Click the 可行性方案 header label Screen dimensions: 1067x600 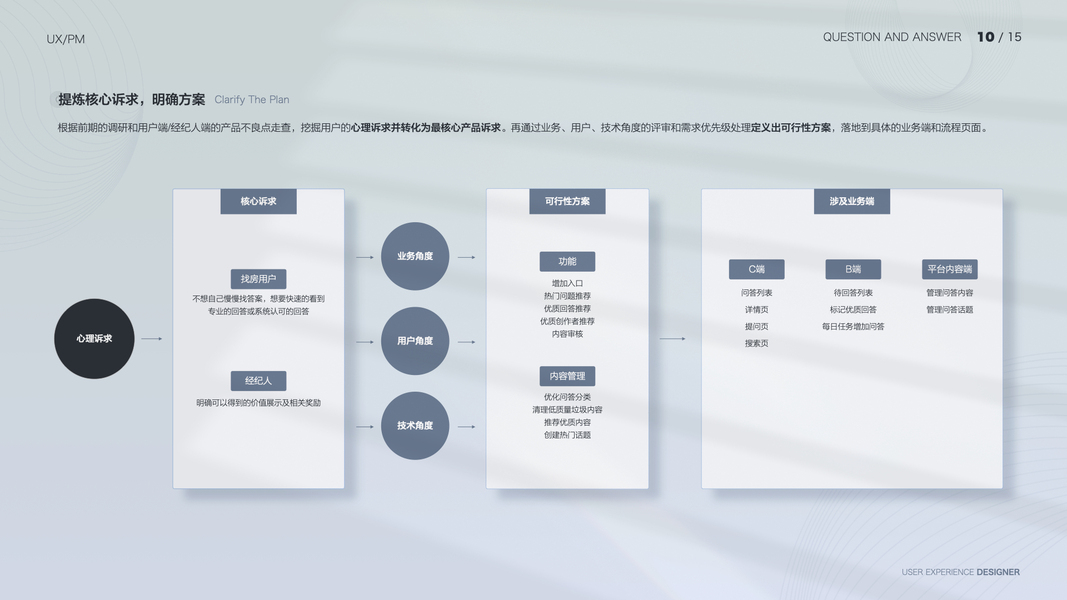pos(568,201)
